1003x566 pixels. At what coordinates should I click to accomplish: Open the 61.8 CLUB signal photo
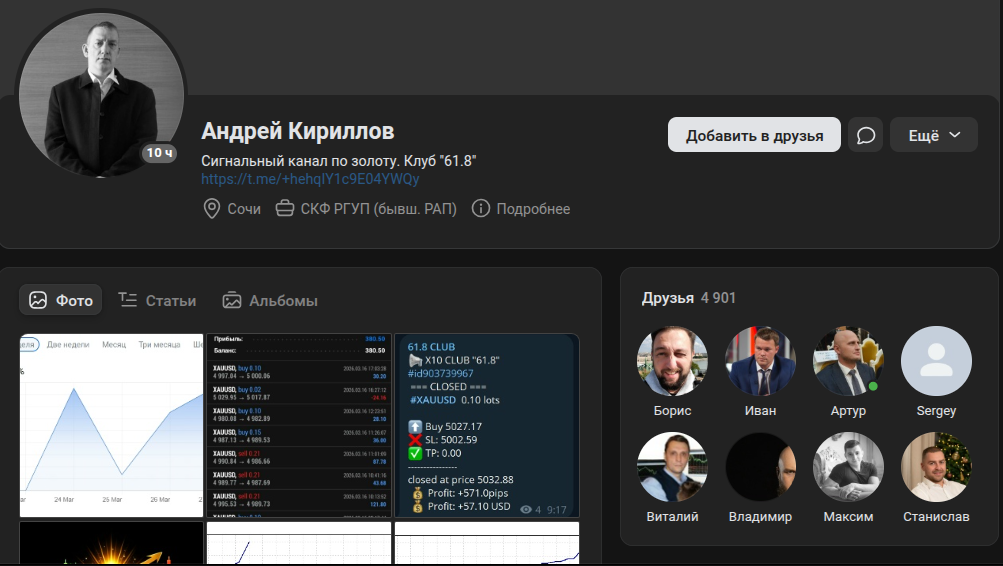487,425
